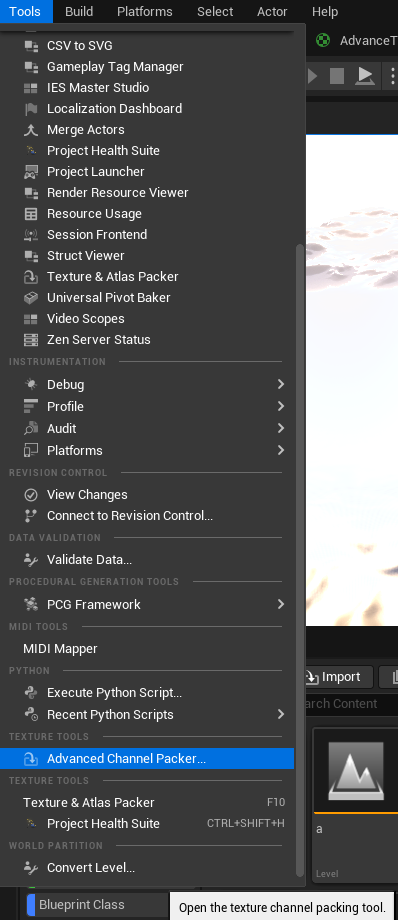Image resolution: width=398 pixels, height=920 pixels.
Task: Click the Universal Pivot Baker cube icon
Action: [x=31, y=297]
